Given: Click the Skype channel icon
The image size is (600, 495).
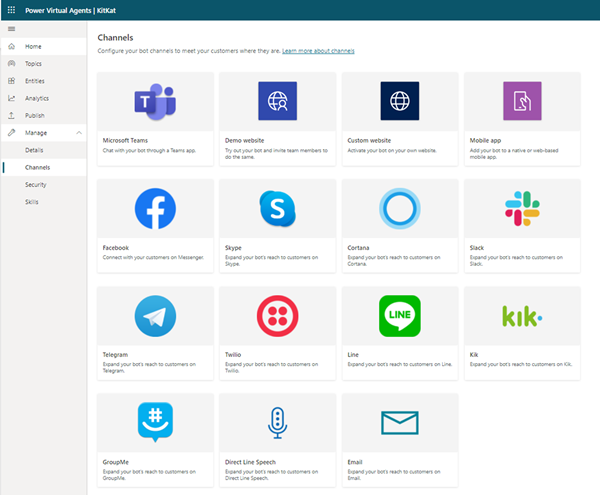Looking at the screenshot, I should (x=277, y=208).
